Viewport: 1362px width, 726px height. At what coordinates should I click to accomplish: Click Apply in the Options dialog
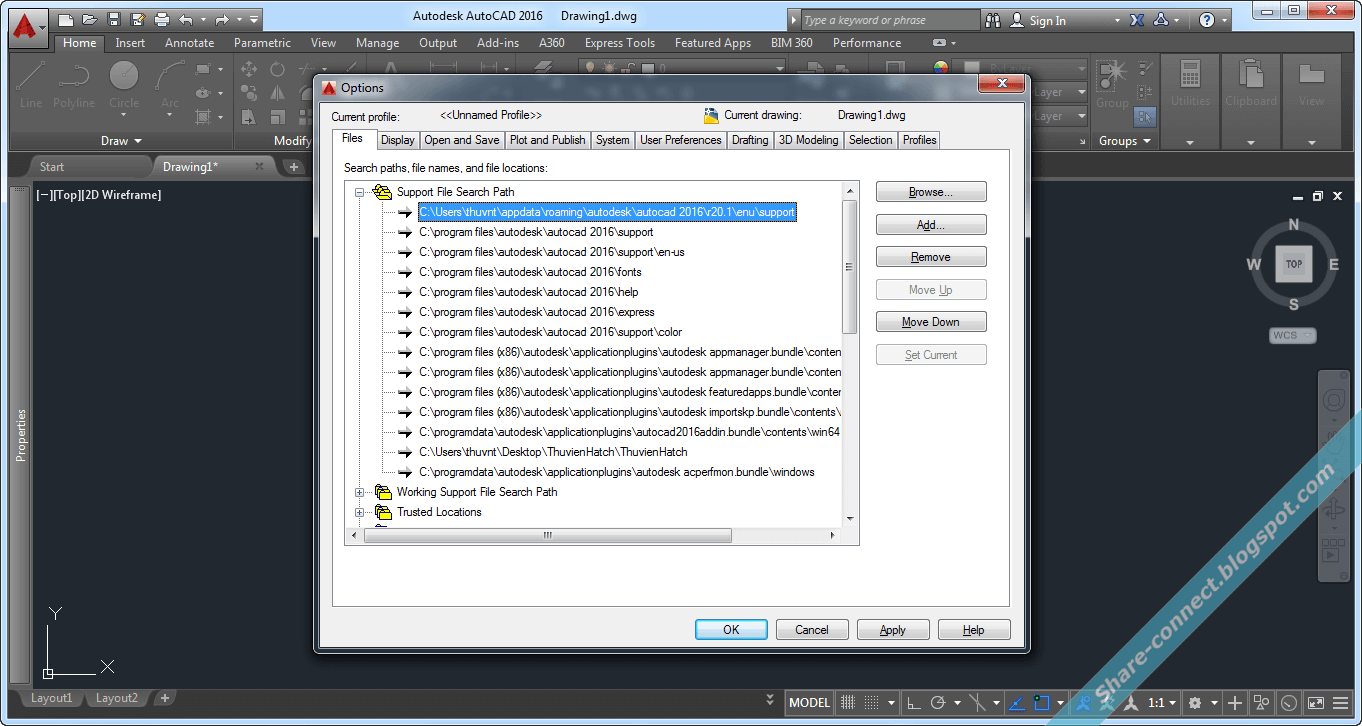[893, 630]
